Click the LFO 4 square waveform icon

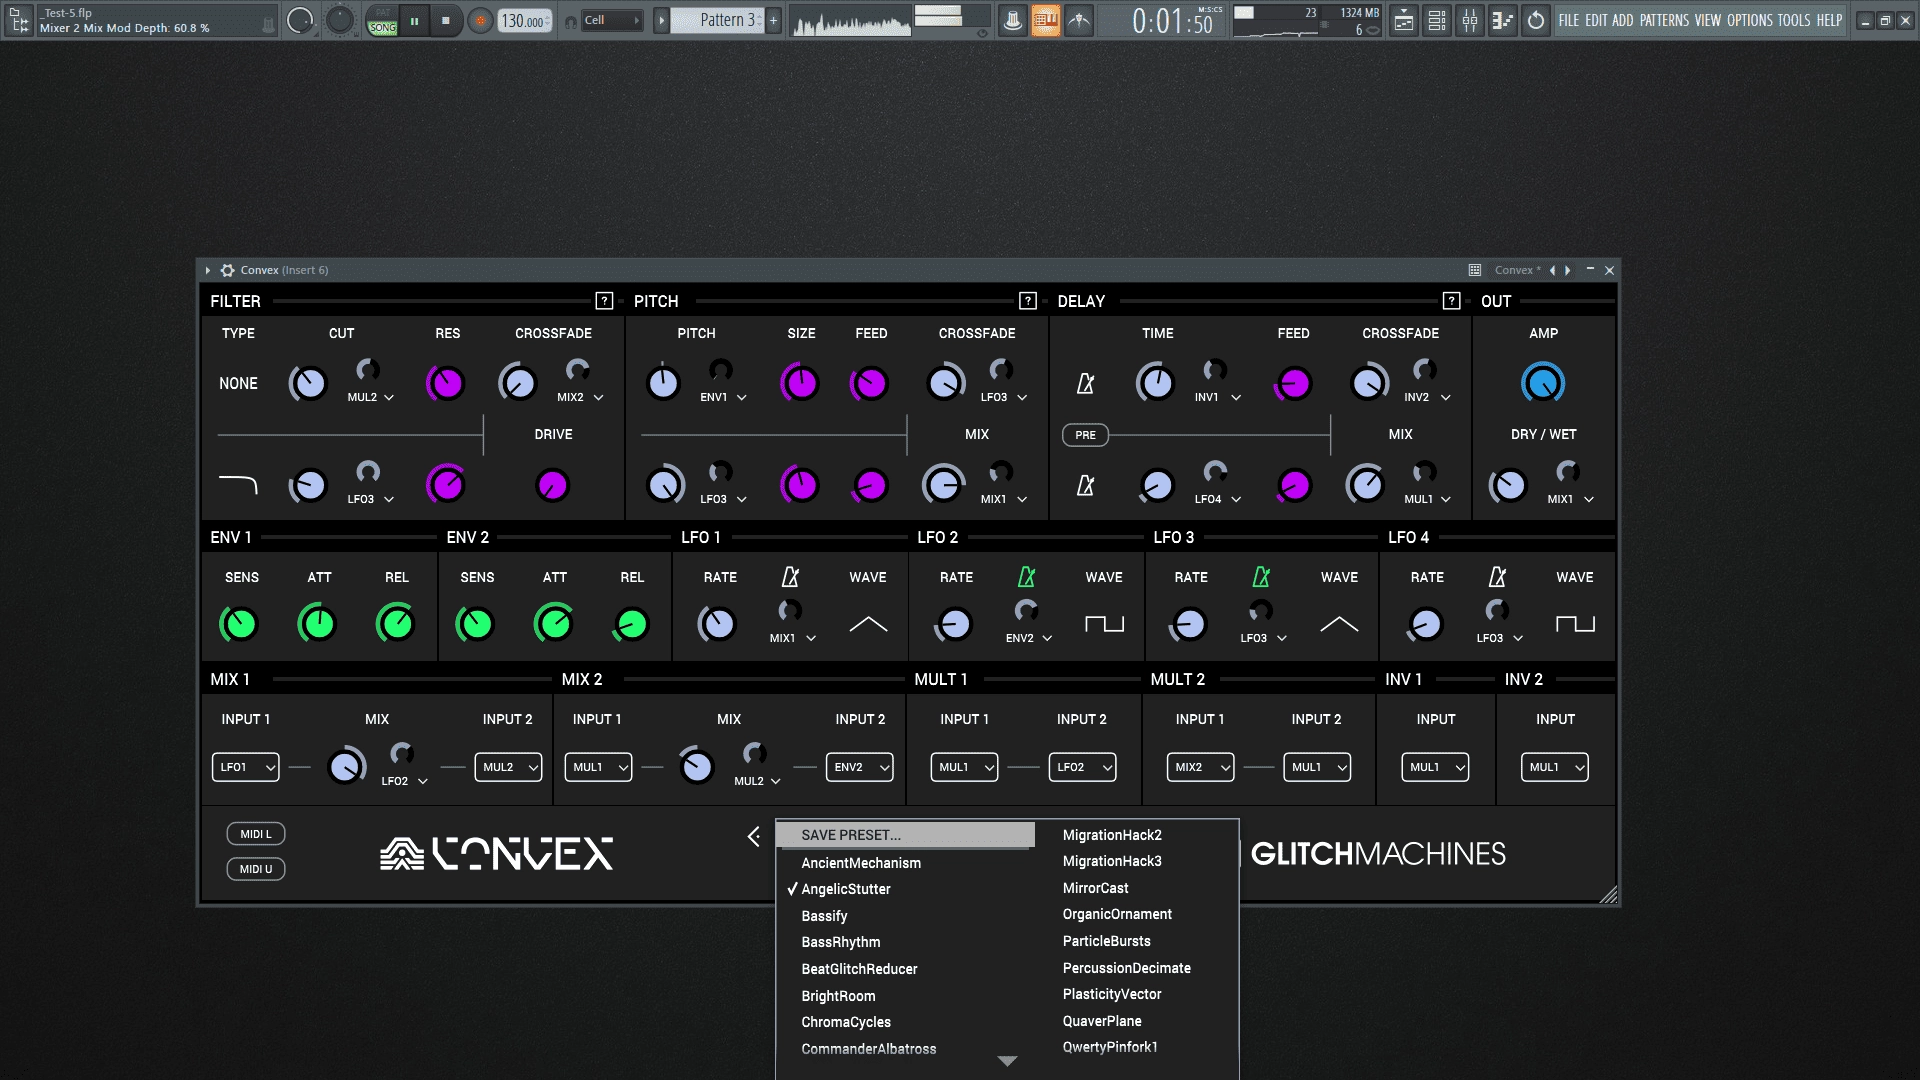(x=1575, y=624)
